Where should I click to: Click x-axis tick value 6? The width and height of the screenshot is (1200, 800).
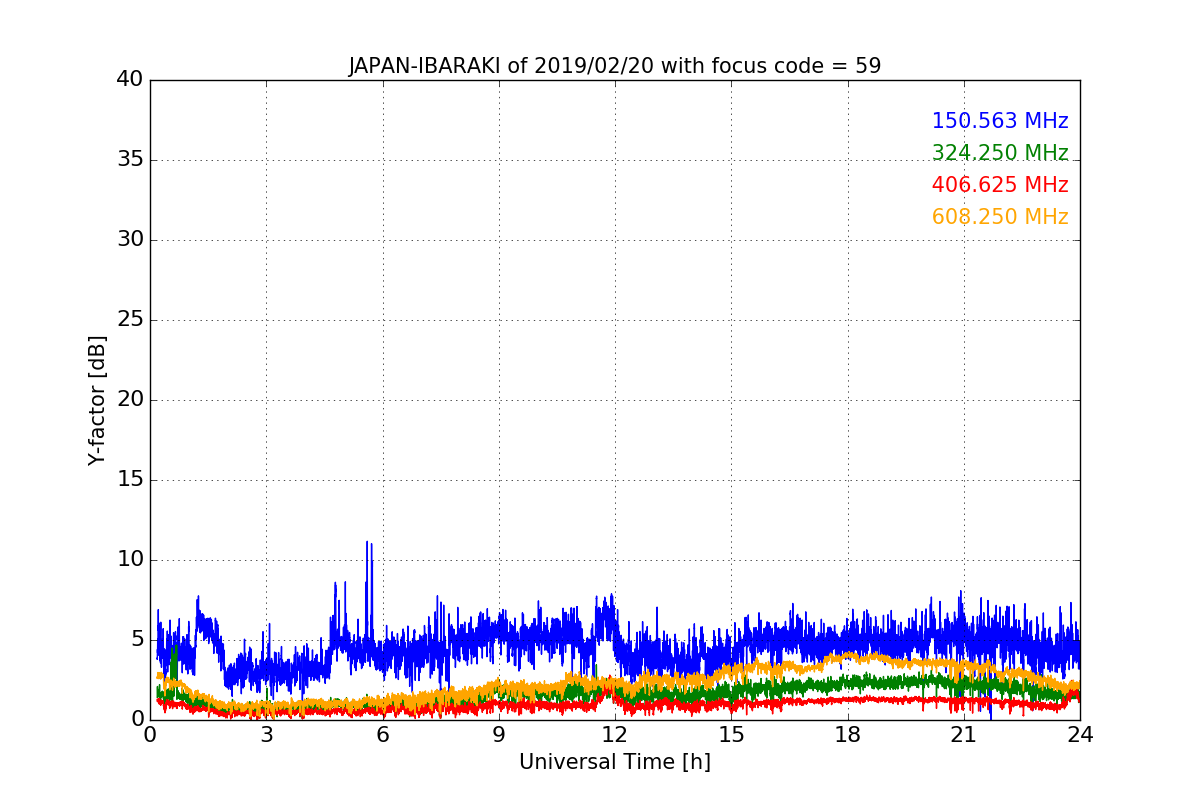383,735
